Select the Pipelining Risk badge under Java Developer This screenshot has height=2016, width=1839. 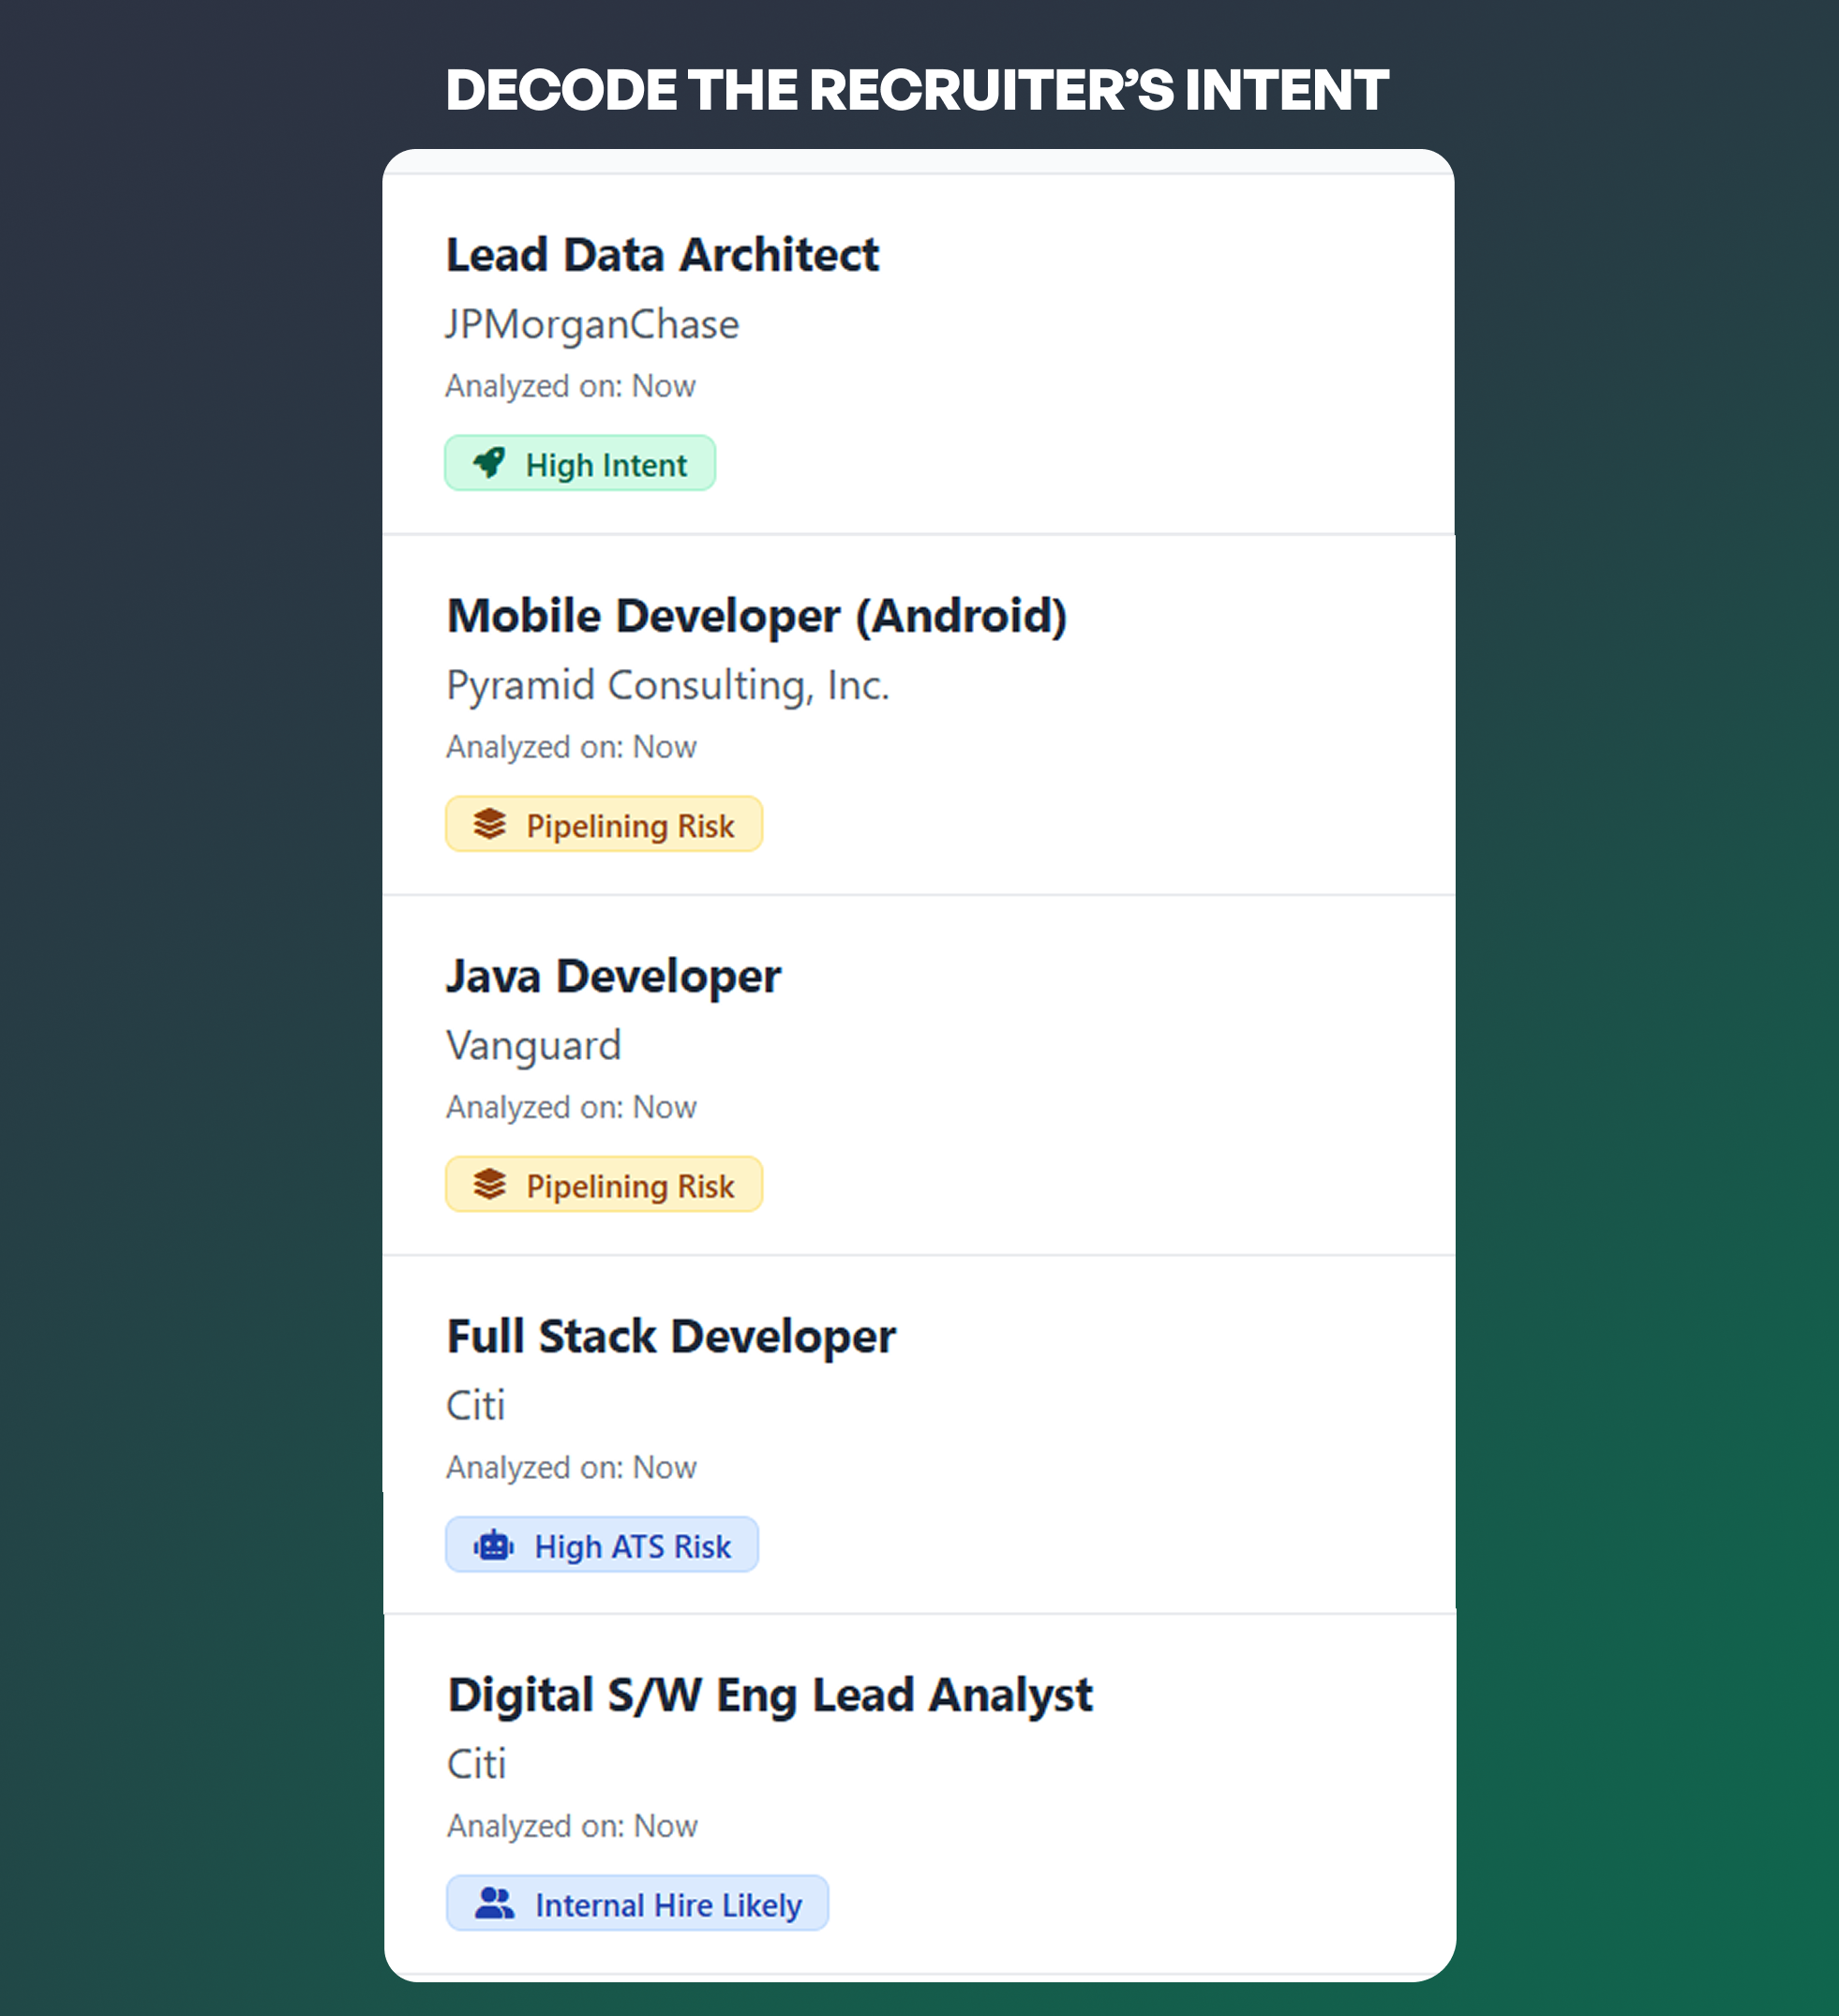click(x=603, y=1185)
